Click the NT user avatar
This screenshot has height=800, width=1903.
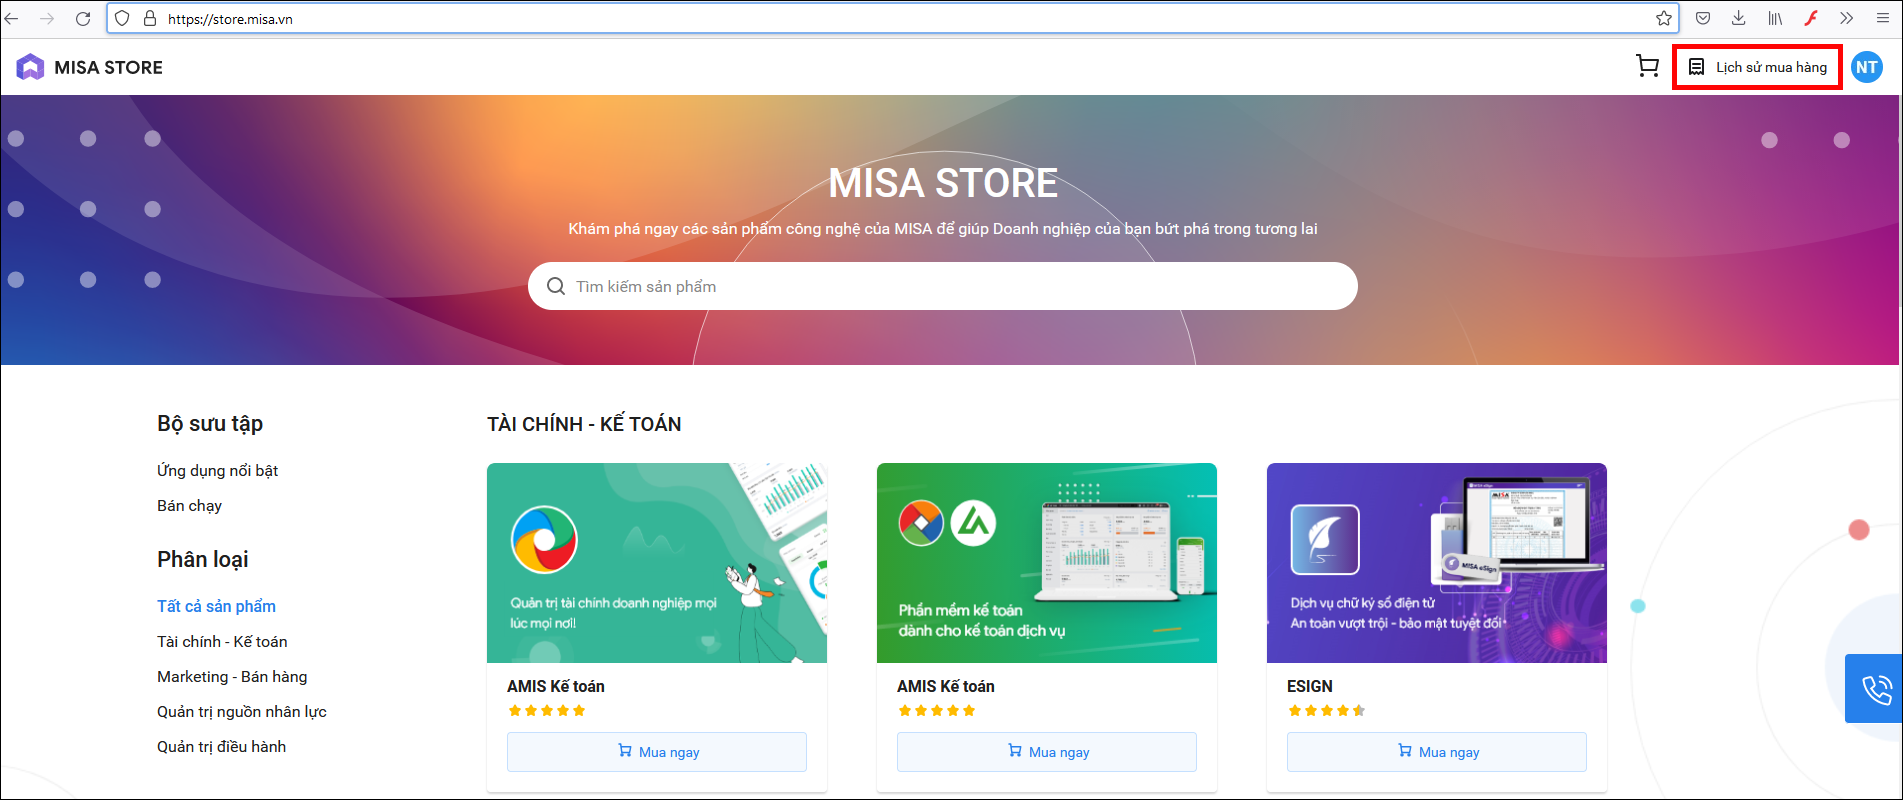point(1866,67)
